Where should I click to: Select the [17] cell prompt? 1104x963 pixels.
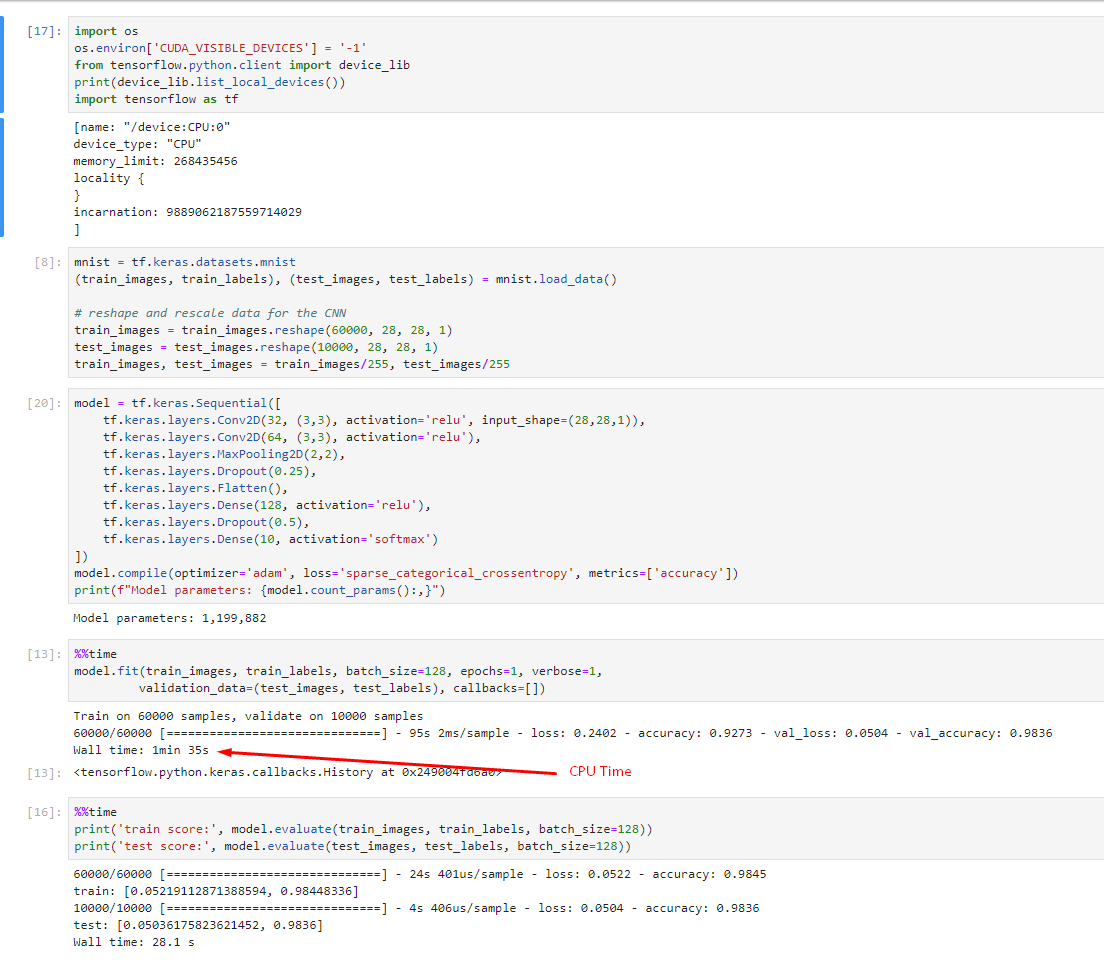44,31
